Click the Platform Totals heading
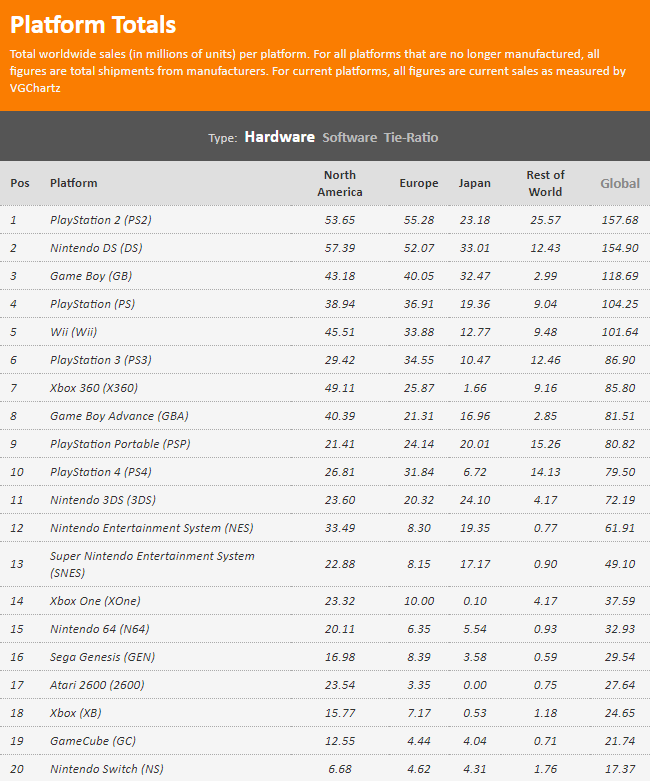The width and height of the screenshot is (653, 781). (x=93, y=24)
